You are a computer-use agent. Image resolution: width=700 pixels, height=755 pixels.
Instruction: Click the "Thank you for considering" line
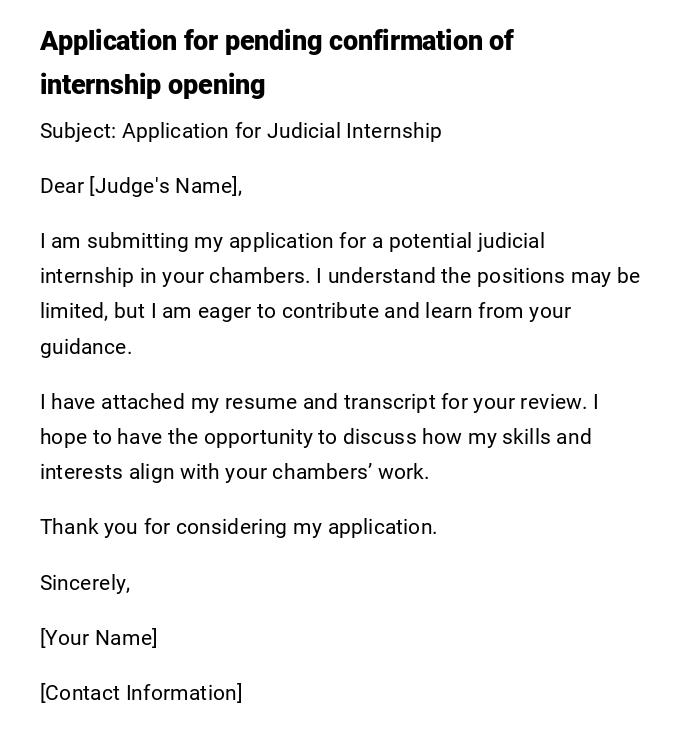(x=238, y=528)
